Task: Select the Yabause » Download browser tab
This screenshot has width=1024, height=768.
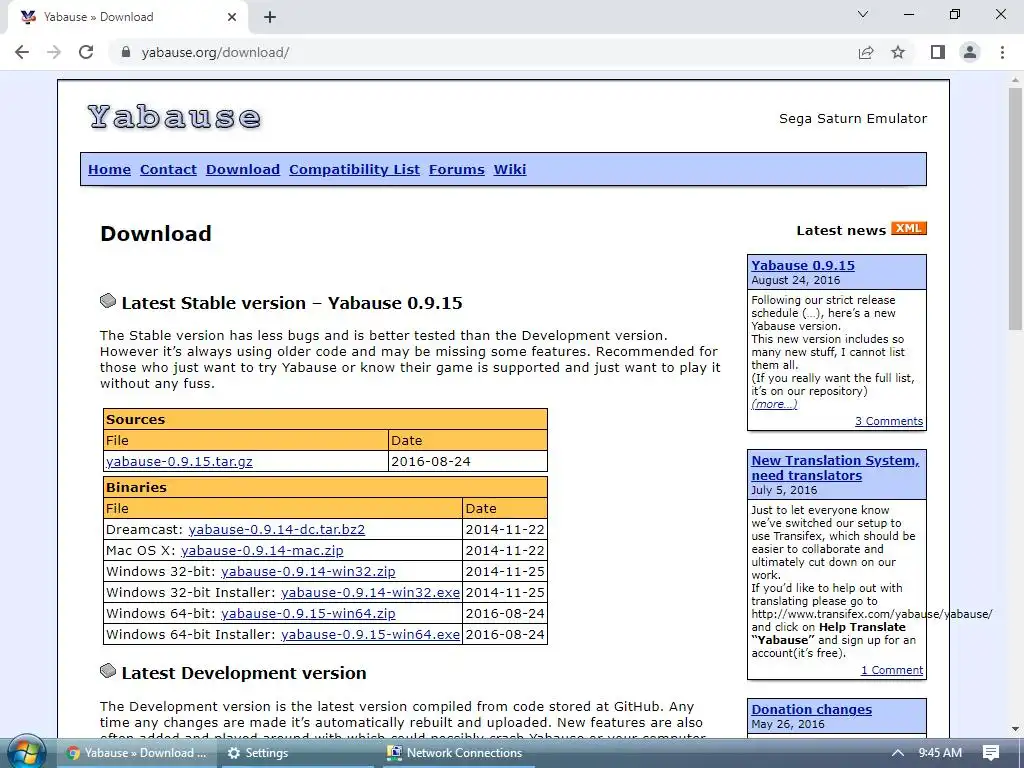Action: pyautogui.click(x=127, y=18)
